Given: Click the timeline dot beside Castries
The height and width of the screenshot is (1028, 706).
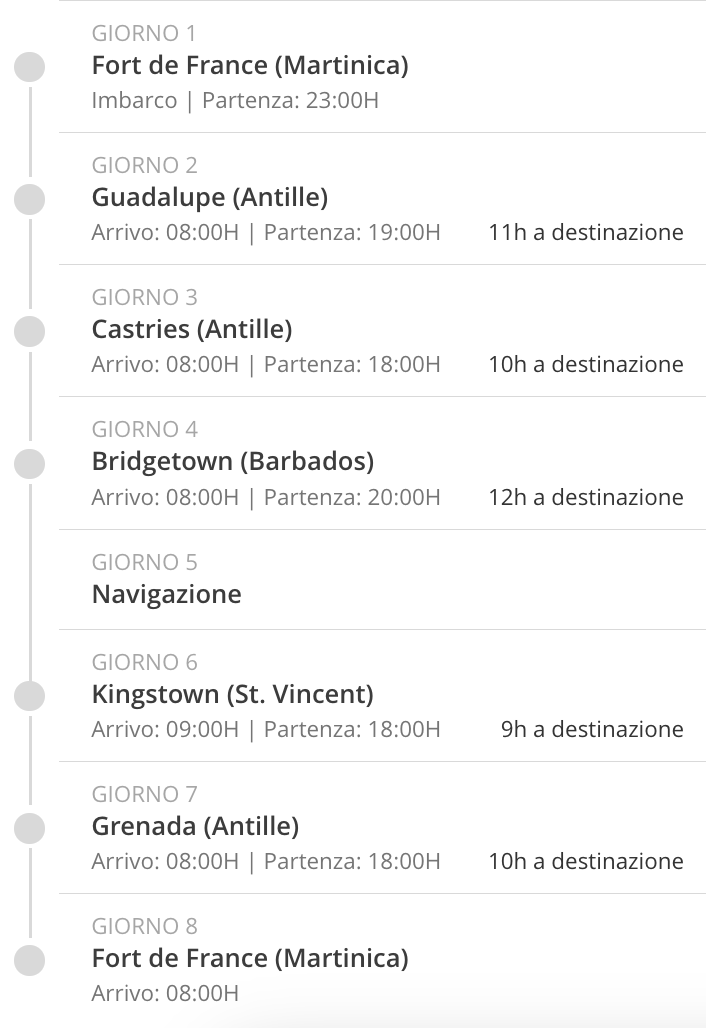Looking at the screenshot, I should coord(30,331).
